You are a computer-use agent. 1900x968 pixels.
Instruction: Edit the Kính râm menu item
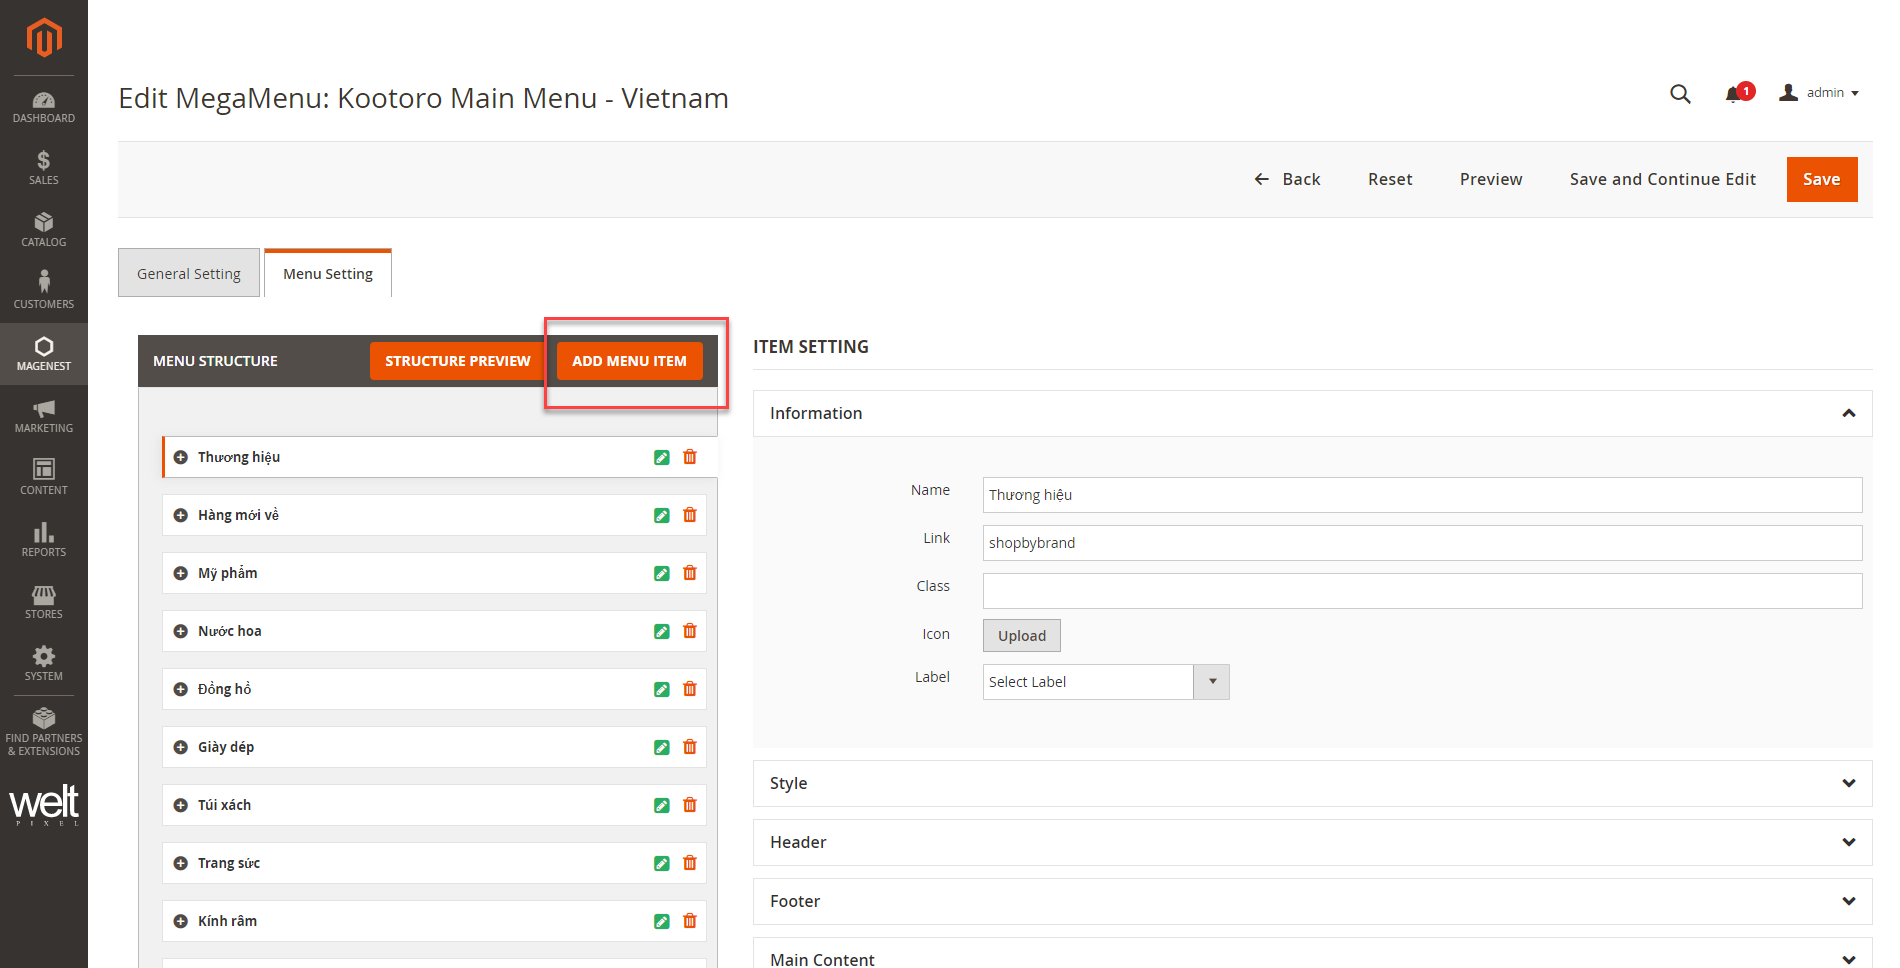pos(661,921)
